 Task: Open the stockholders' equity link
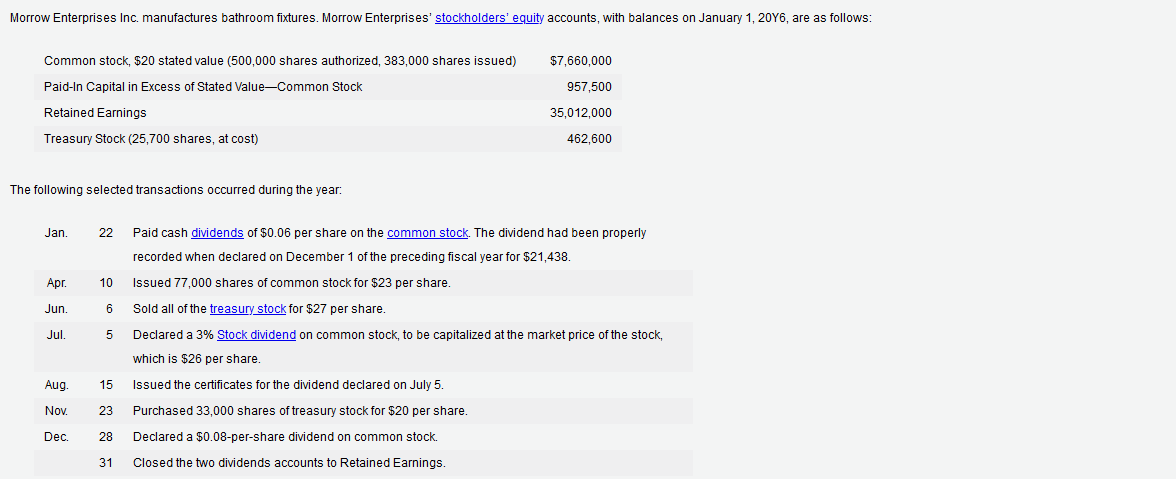point(490,19)
